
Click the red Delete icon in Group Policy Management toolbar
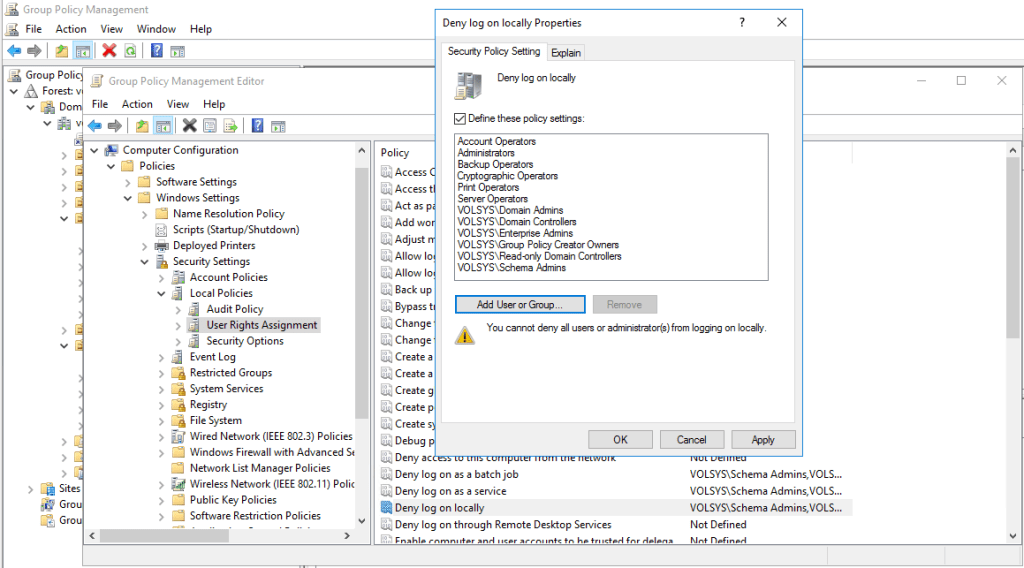click(x=109, y=50)
